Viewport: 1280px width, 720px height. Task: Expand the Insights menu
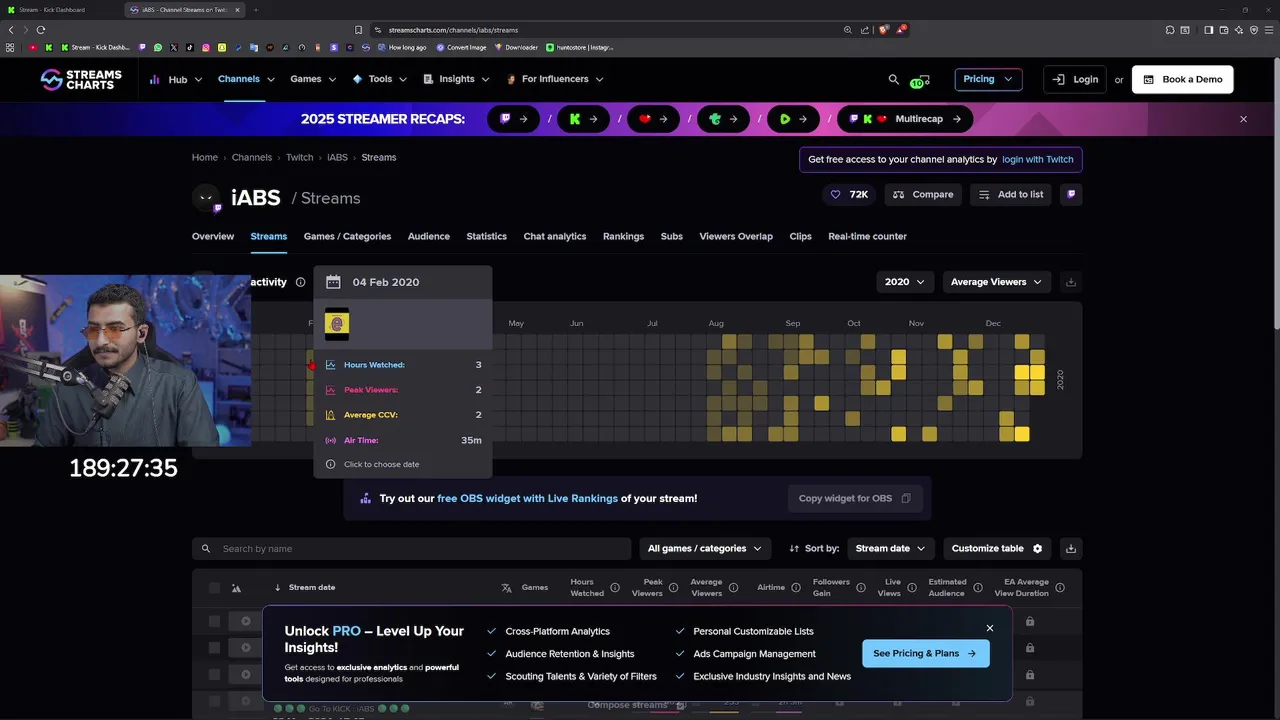click(456, 79)
